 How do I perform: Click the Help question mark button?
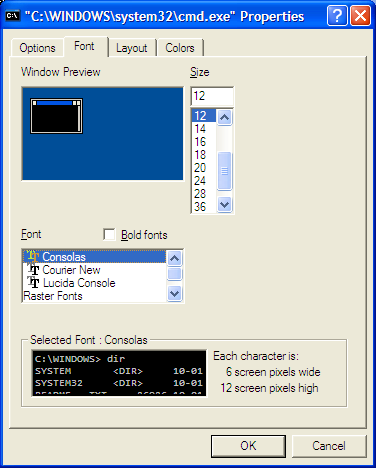(337, 16)
